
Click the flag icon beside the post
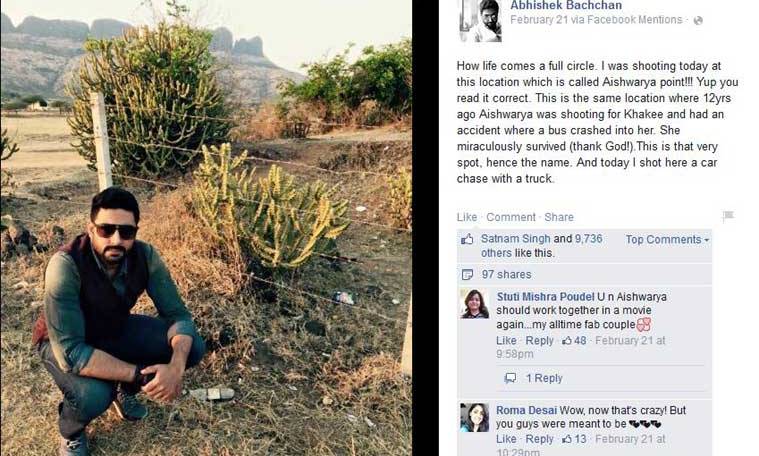tap(728, 216)
